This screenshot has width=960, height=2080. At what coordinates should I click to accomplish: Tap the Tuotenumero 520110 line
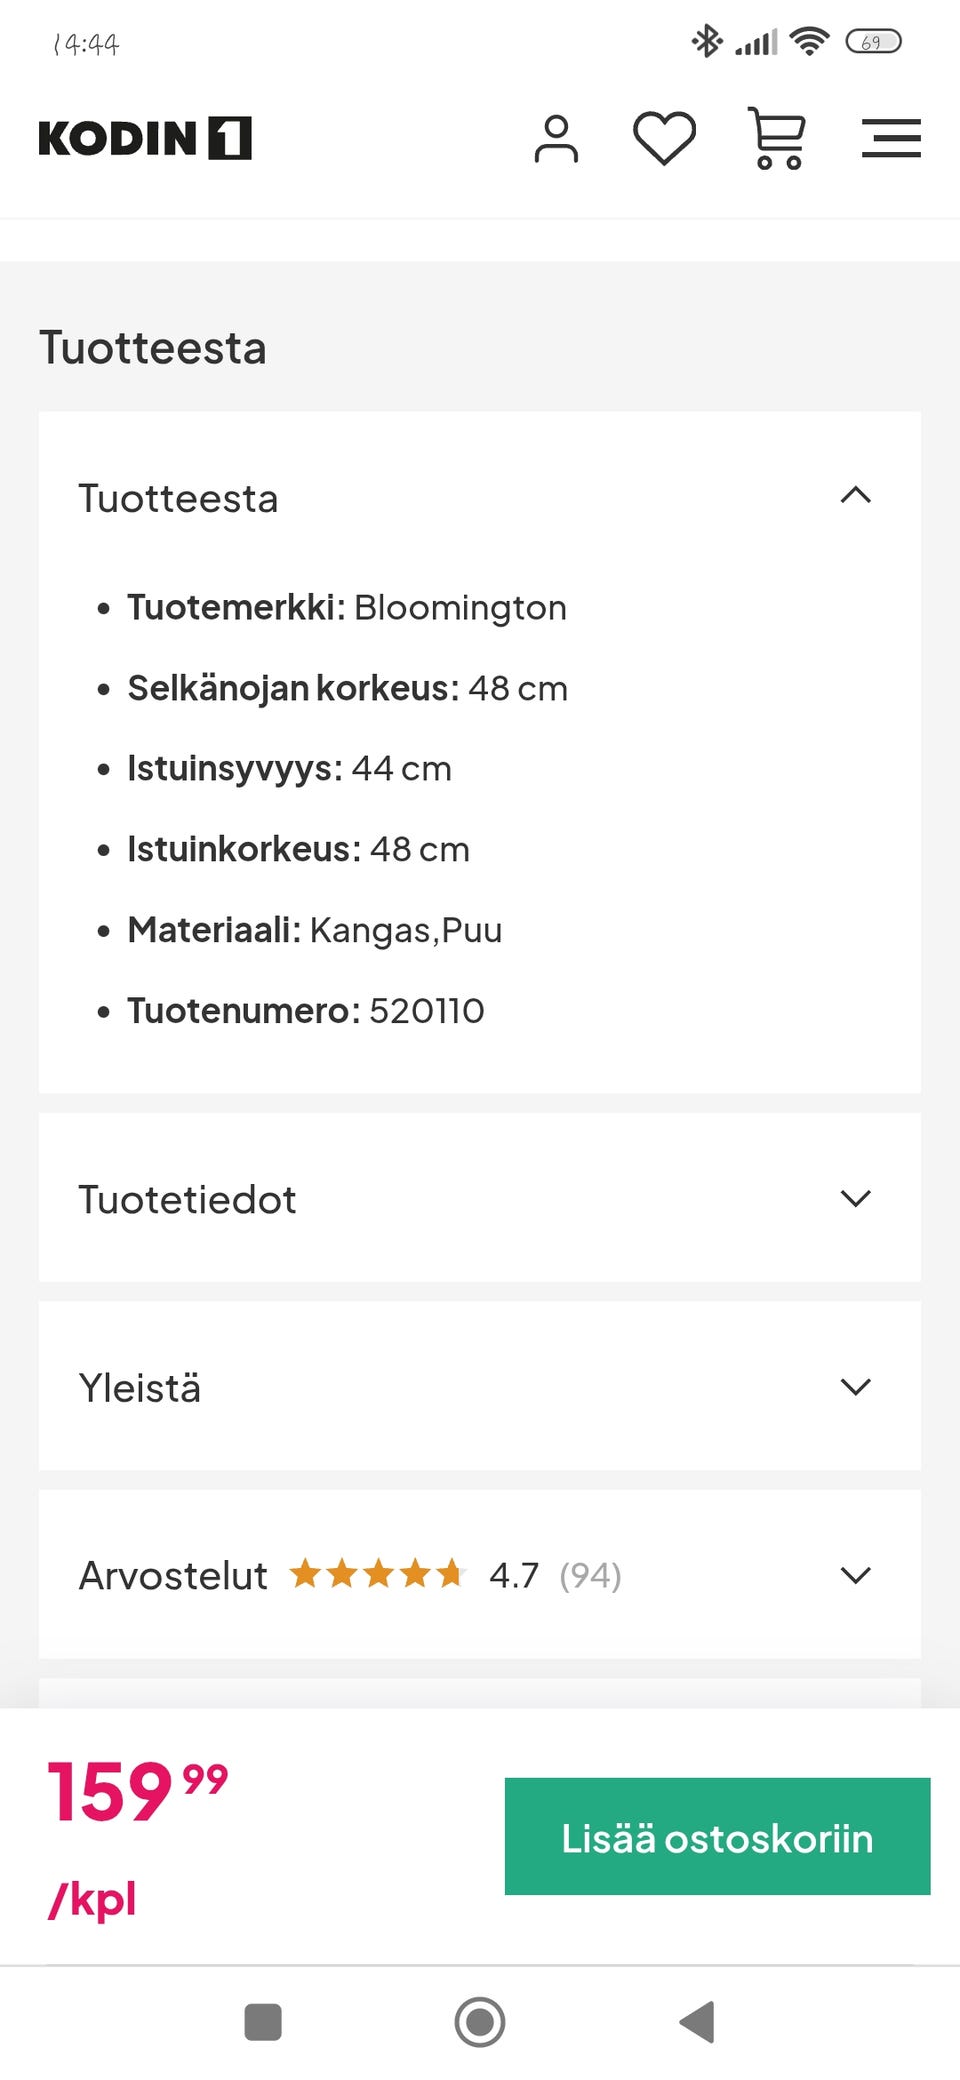pyautogui.click(x=305, y=1011)
